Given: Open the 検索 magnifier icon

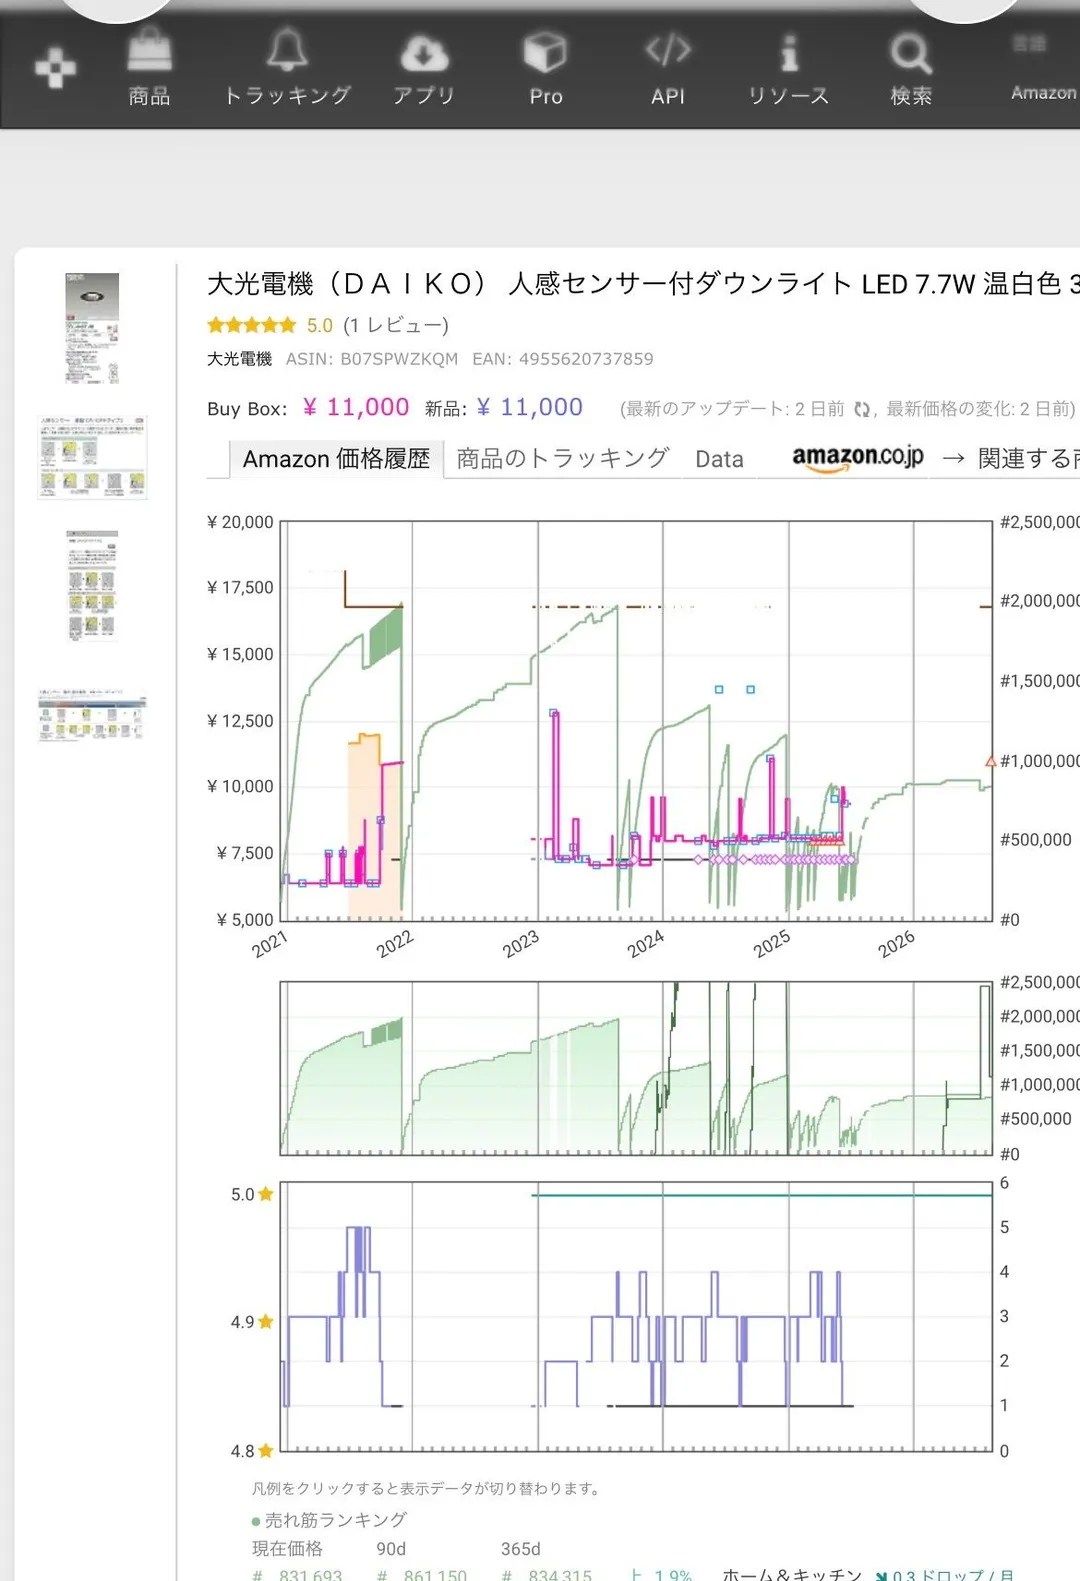Looking at the screenshot, I should 911,53.
